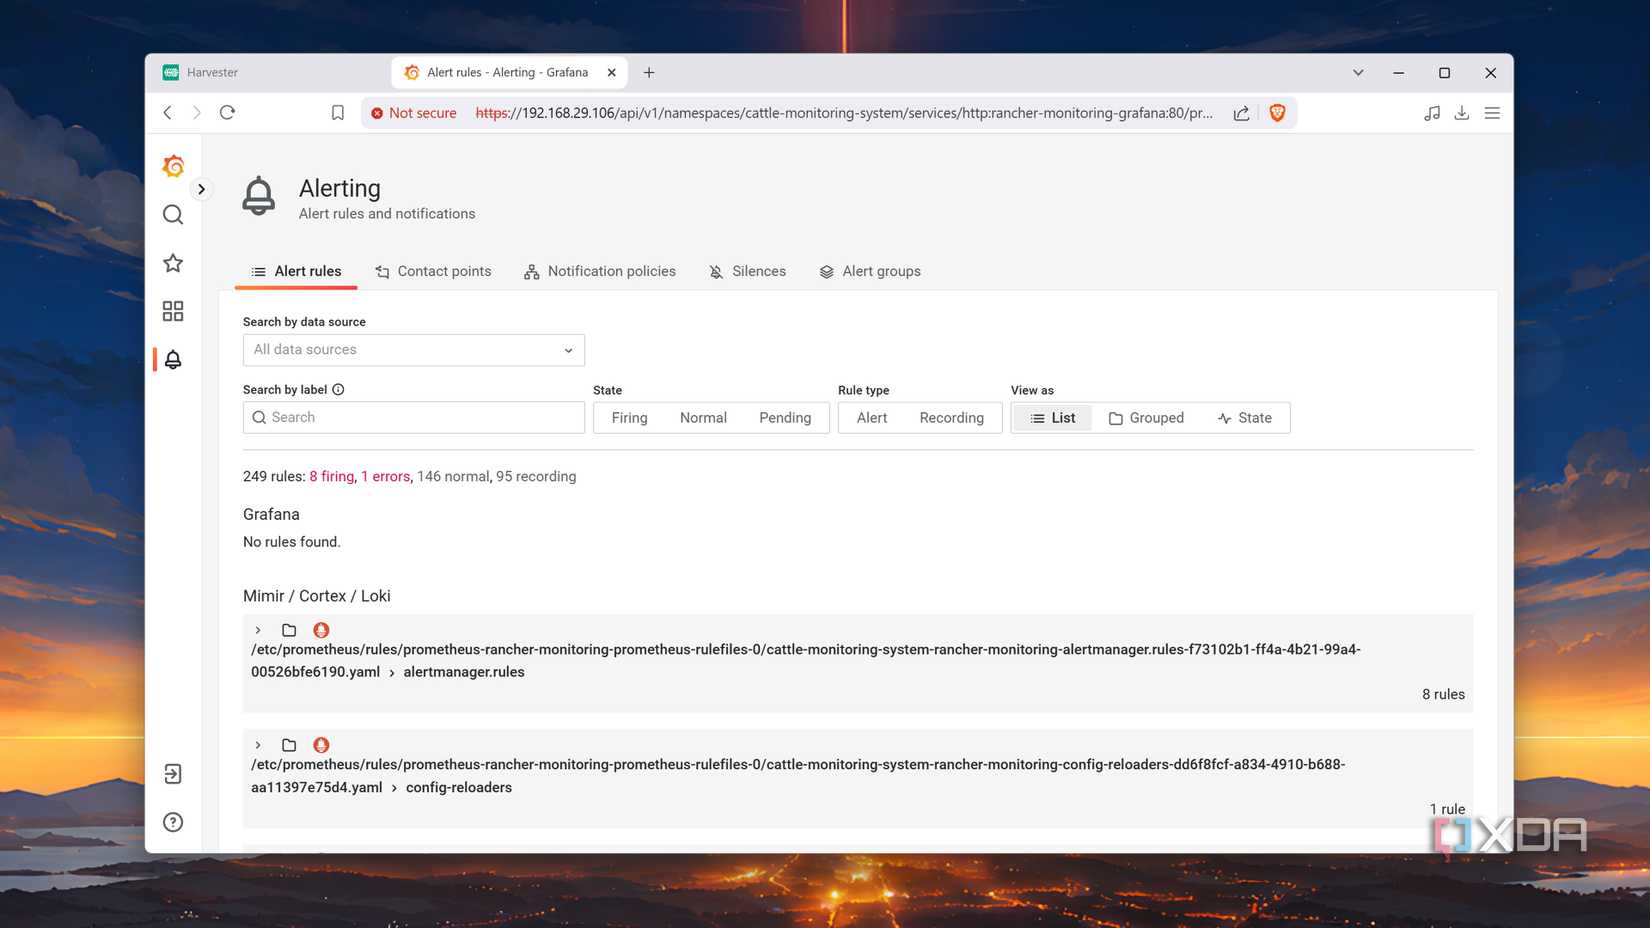The width and height of the screenshot is (1650, 928).
Task: Filter rule type by Recording
Action: tap(952, 418)
